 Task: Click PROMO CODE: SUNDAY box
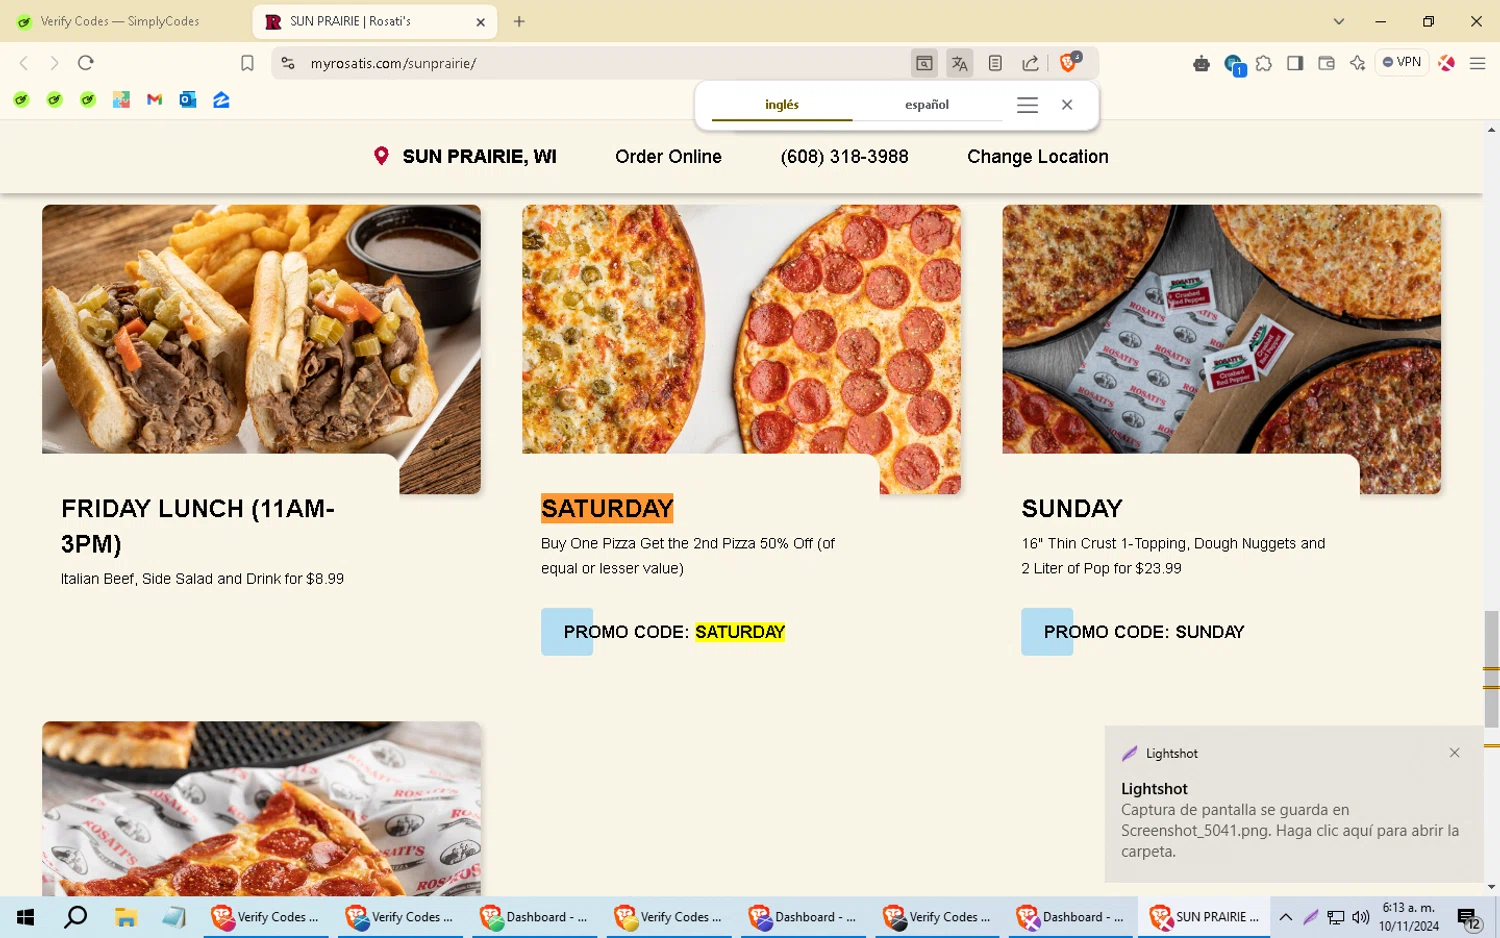(1133, 632)
